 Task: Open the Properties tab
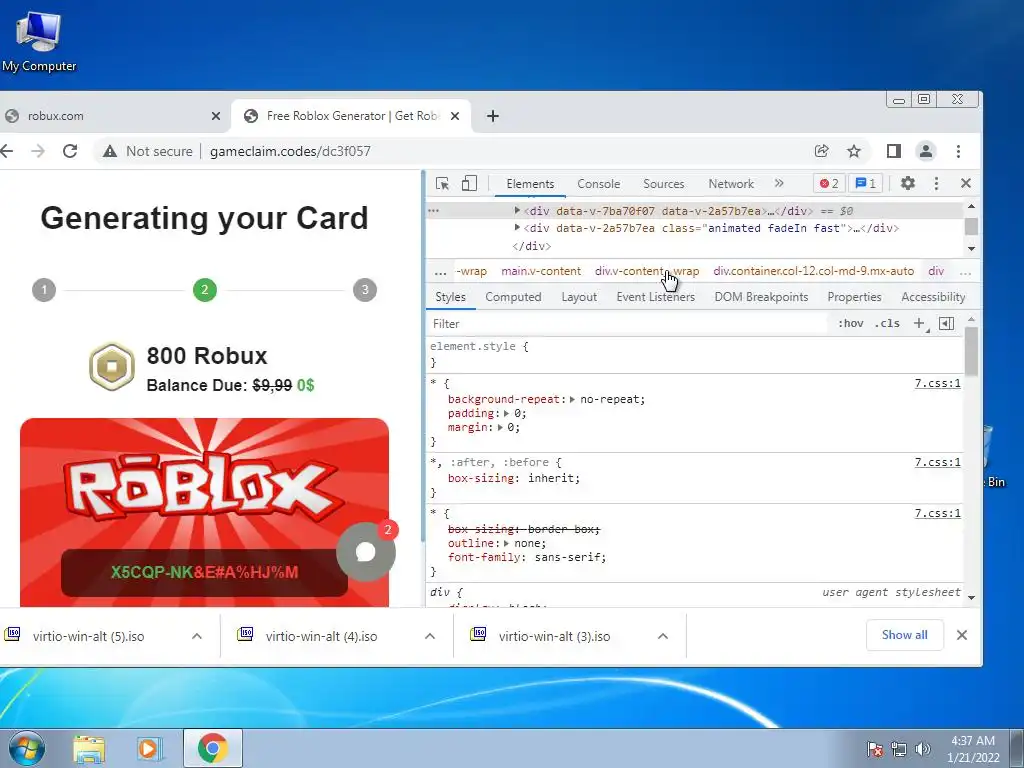coord(854,297)
